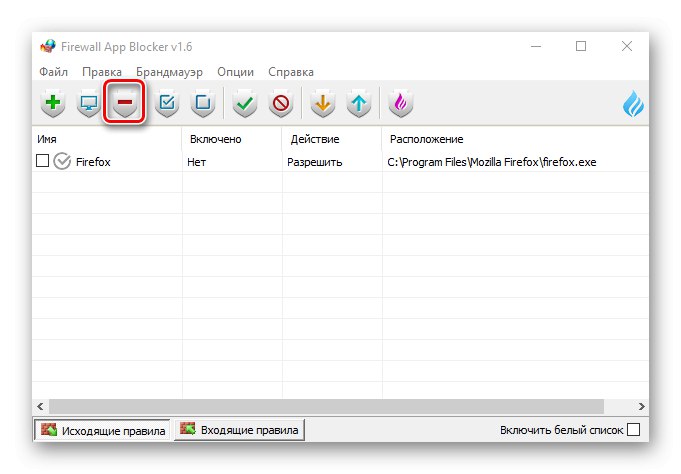Click the horizontal scrollbar left arrow

pos(40,407)
